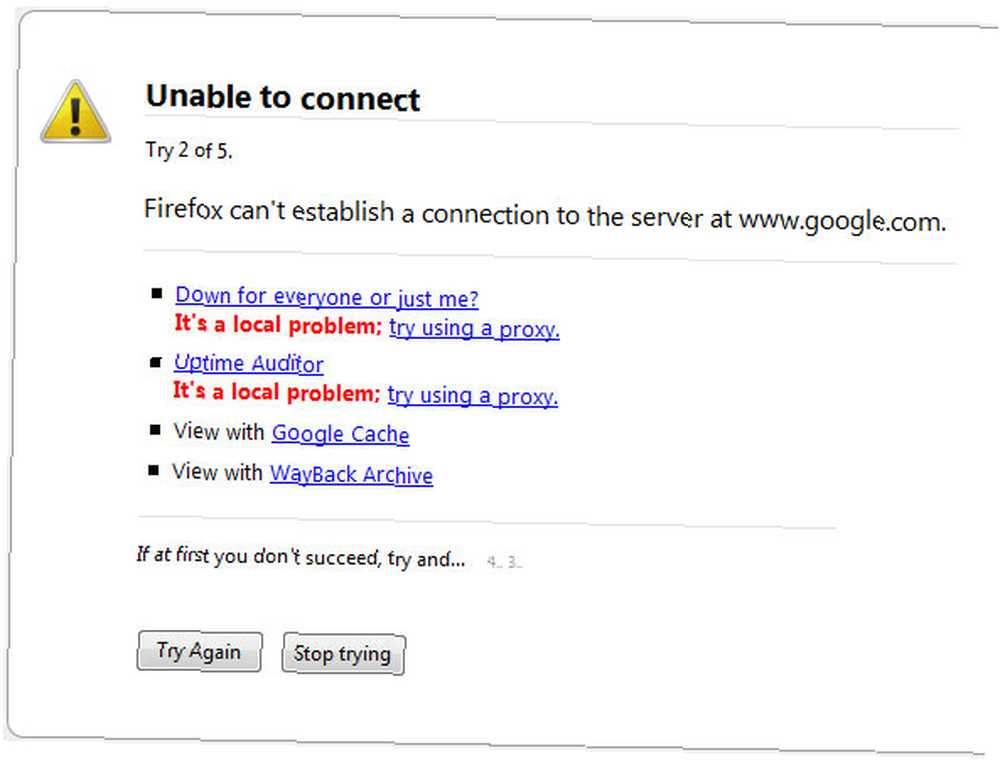Click the first red "It's a local problem;" text

click(278, 324)
